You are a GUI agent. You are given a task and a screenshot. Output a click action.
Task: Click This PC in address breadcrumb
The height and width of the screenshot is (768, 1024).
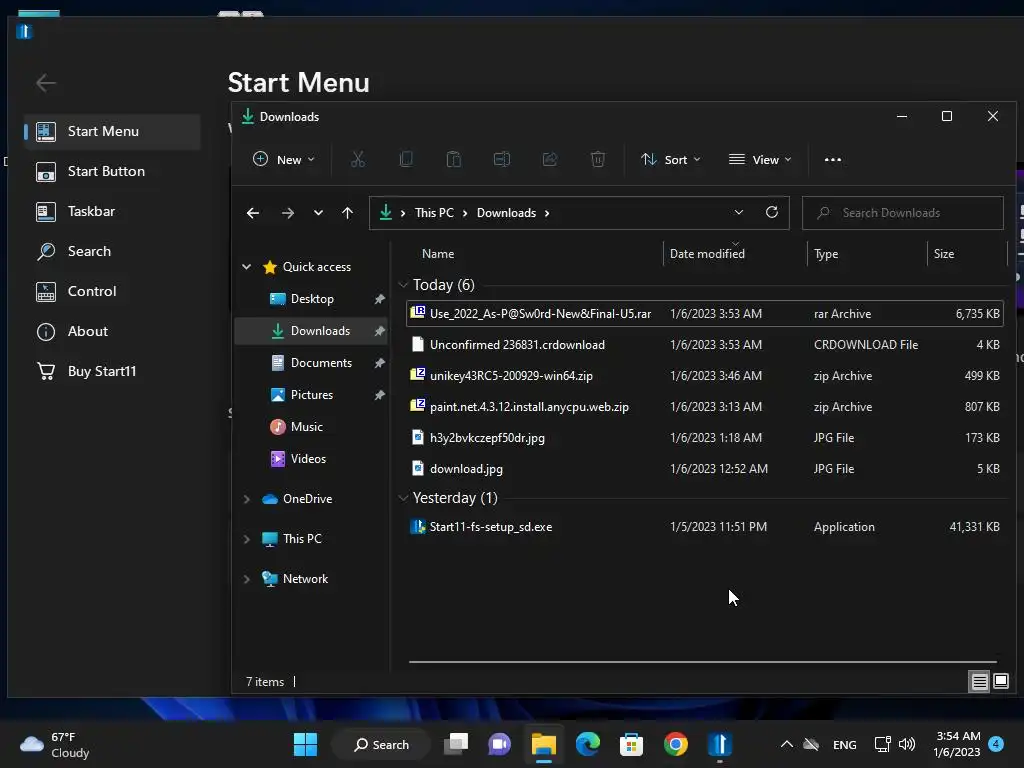(434, 213)
